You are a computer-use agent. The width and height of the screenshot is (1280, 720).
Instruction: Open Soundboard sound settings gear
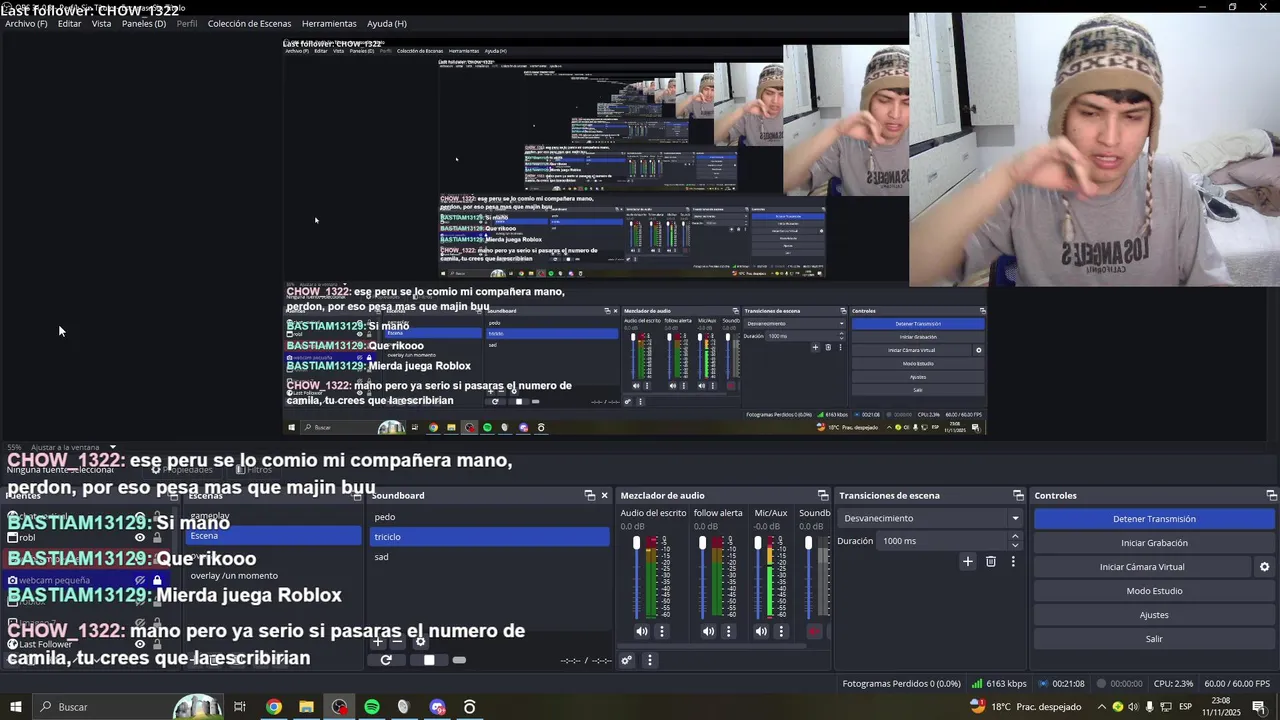[x=420, y=642]
